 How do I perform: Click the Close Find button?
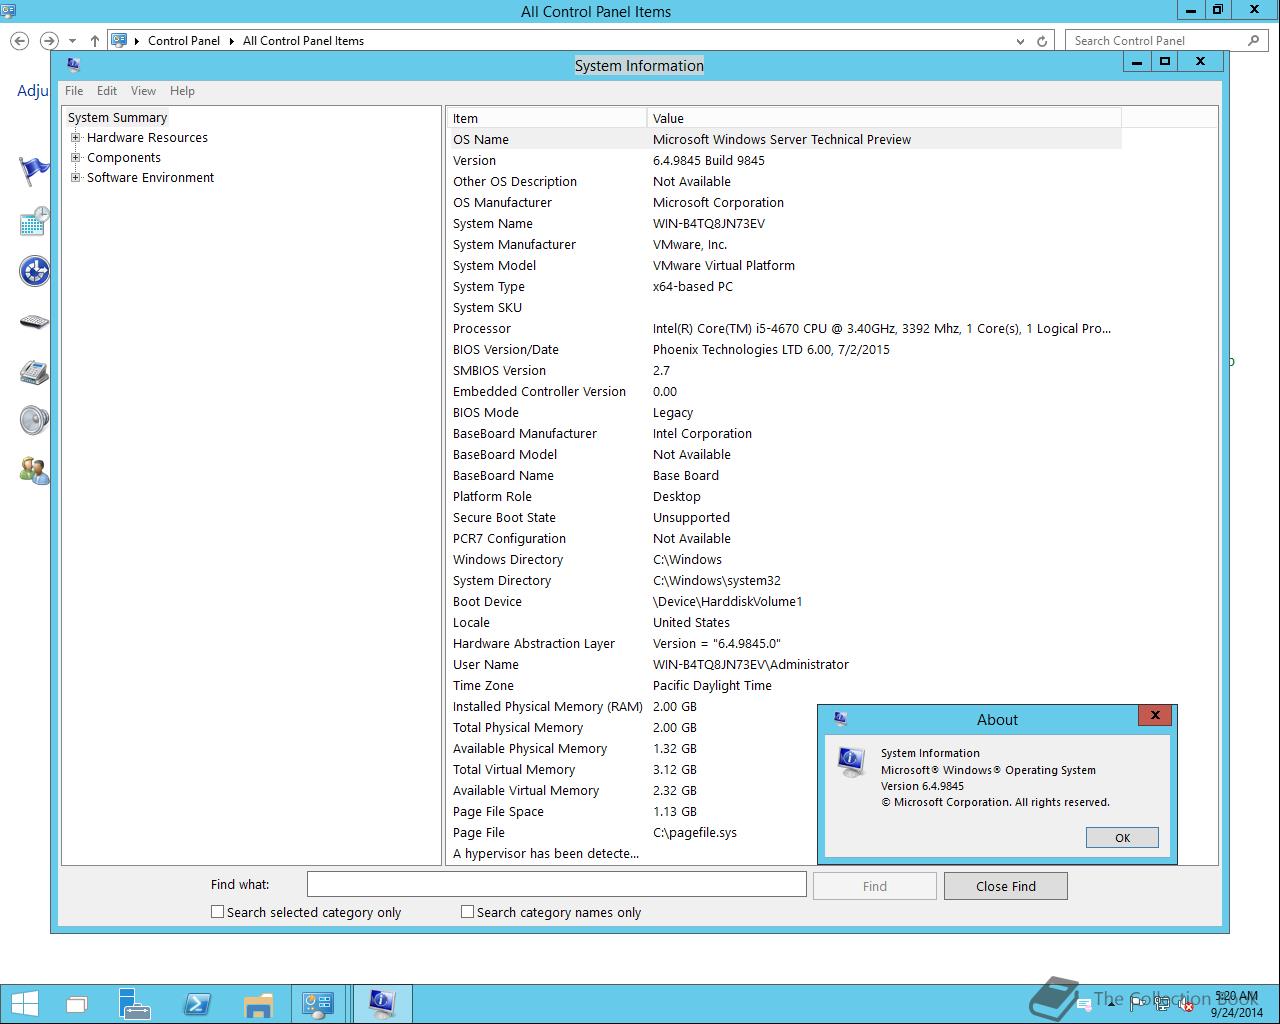(1006, 886)
